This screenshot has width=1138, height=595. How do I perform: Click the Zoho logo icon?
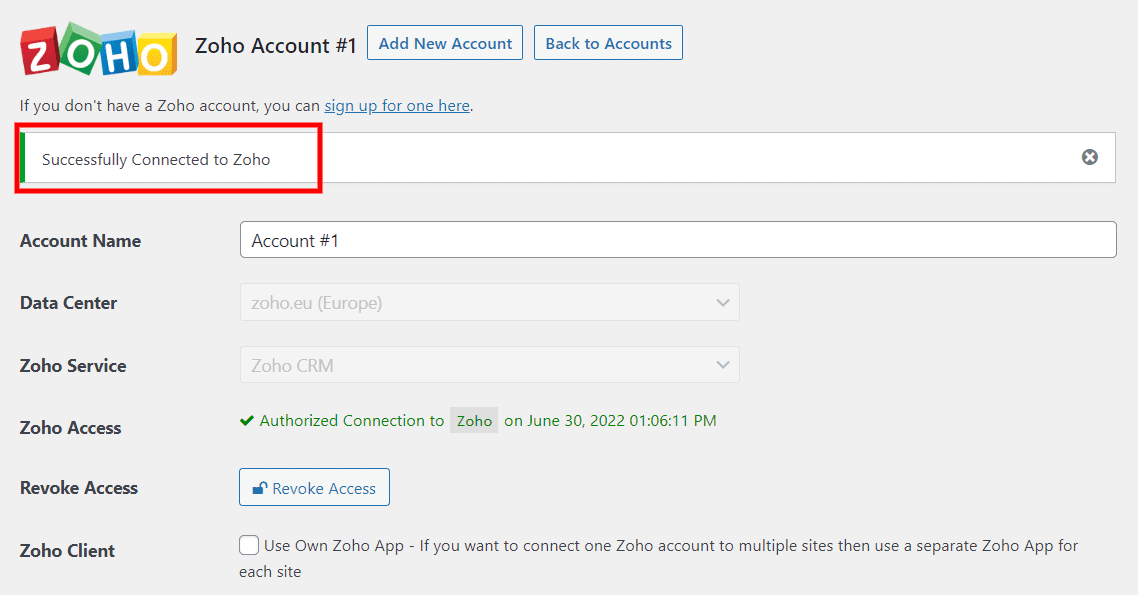tap(97, 51)
